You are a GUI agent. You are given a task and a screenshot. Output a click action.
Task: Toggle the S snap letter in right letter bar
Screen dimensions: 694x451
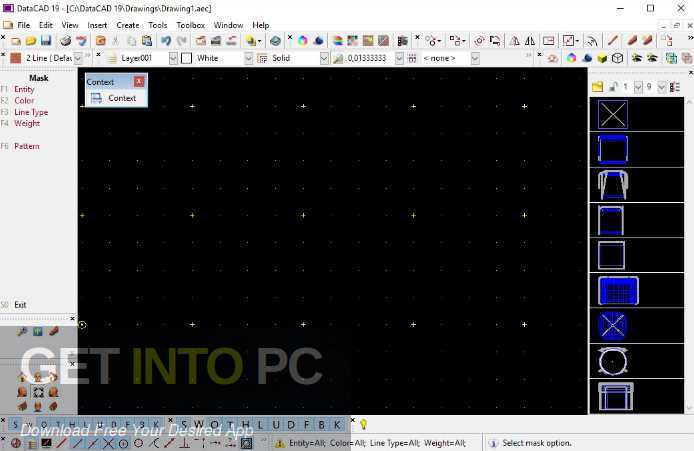pos(184,425)
